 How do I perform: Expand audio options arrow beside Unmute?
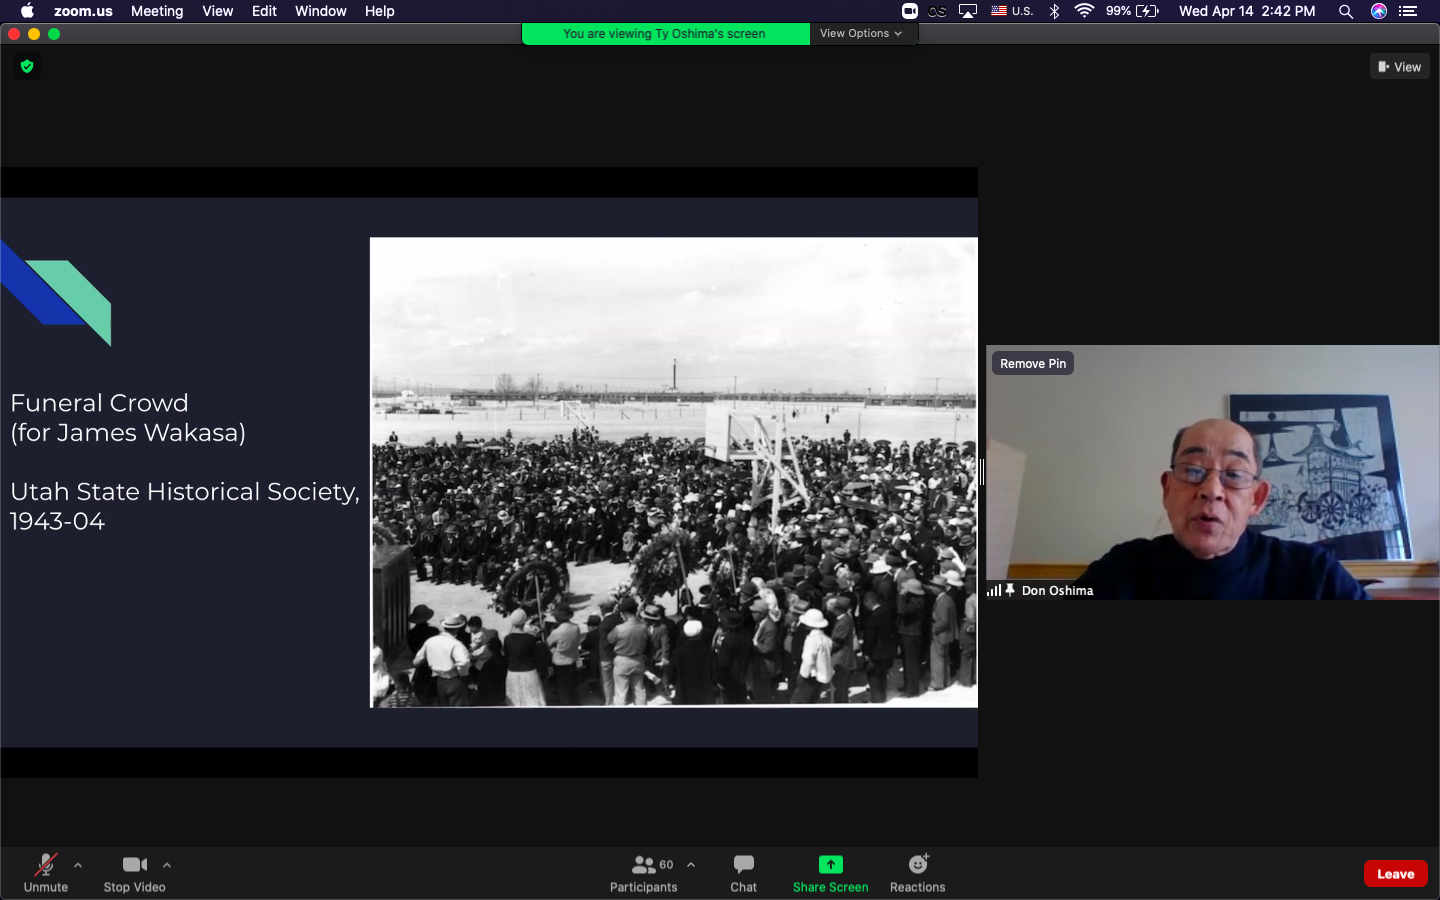tap(78, 865)
